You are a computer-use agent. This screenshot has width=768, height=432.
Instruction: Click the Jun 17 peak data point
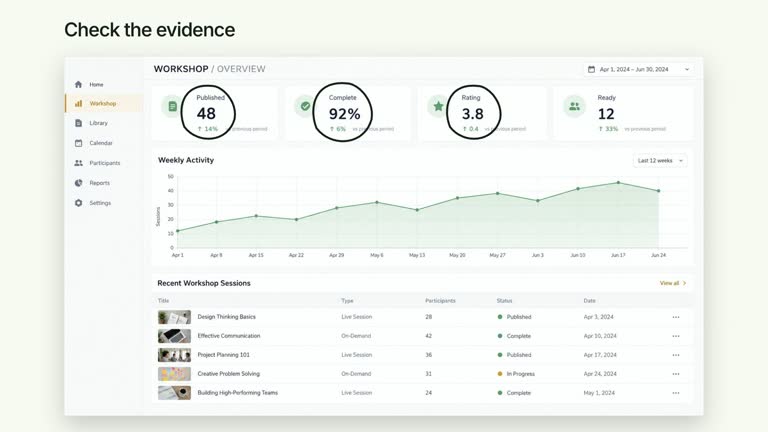(x=618, y=183)
